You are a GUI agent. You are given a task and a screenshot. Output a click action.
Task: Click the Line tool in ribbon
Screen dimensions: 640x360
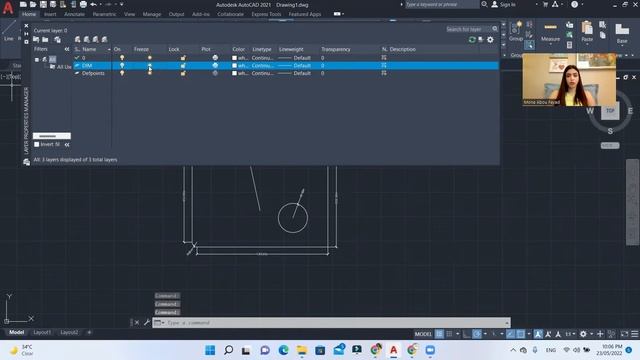9,32
